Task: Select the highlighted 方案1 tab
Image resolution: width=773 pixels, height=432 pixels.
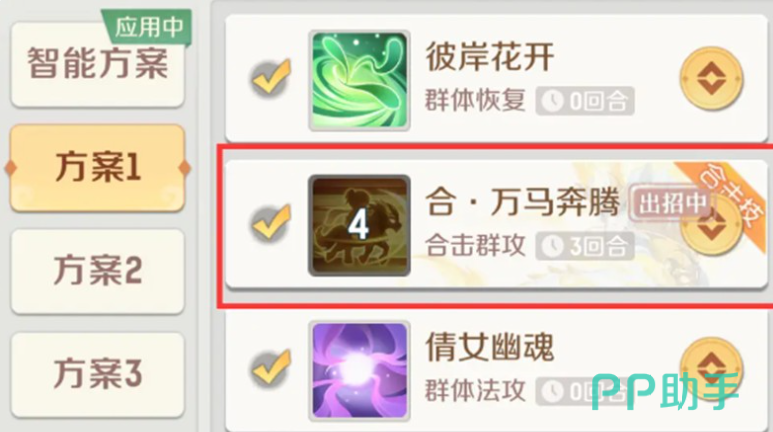Action: point(98,168)
